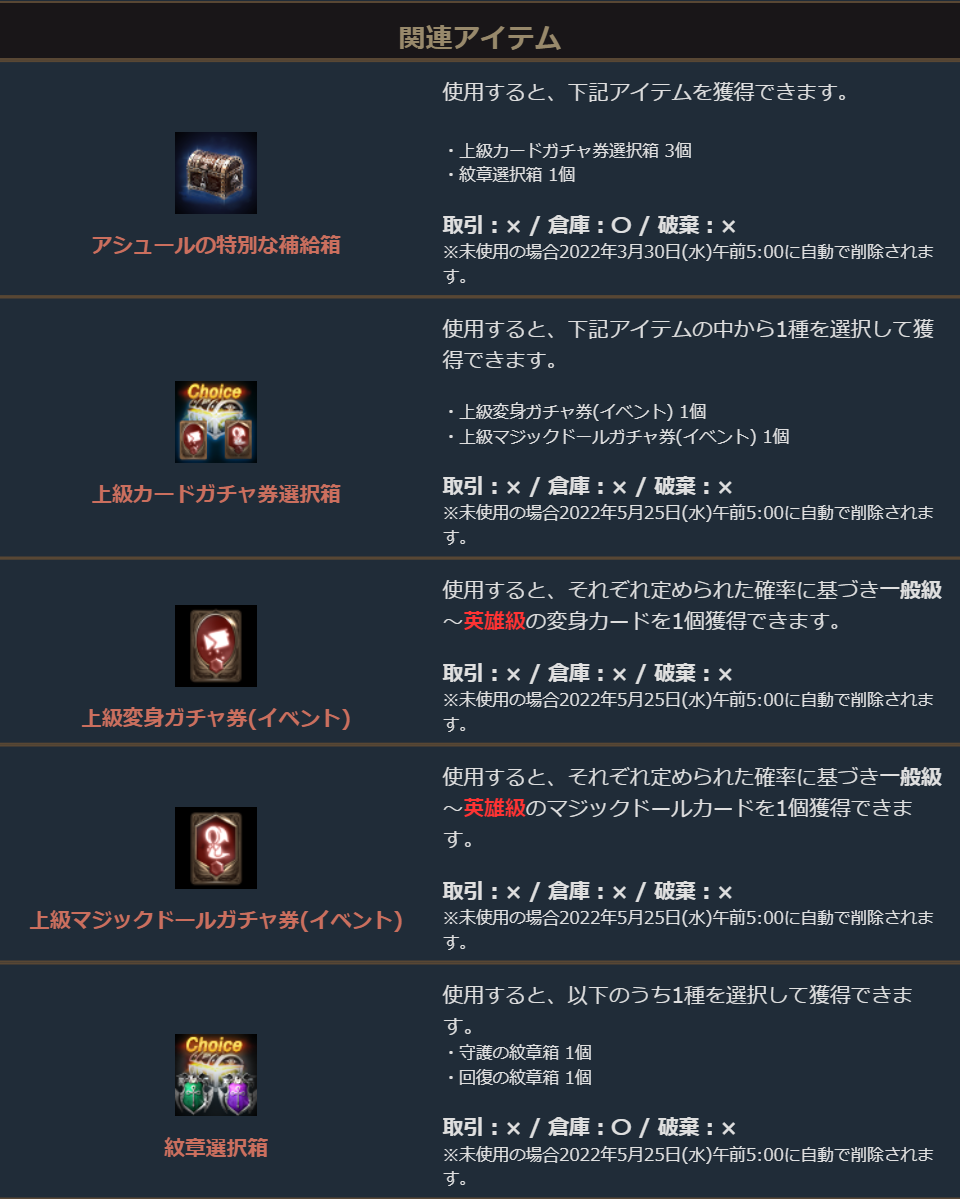
Task: Click the red 英雄級 text in magic doll description
Action: tap(494, 807)
